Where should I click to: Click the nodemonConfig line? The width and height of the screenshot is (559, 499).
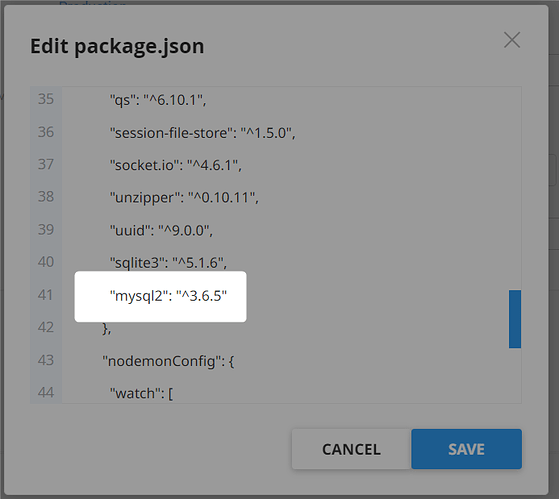pyautogui.click(x=168, y=361)
